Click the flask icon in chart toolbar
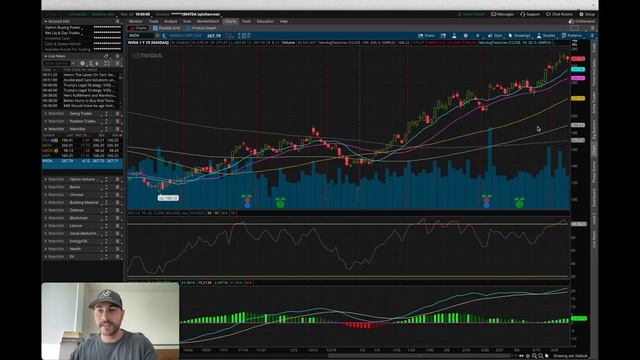Viewport: 640px width, 360px height. (x=454, y=36)
